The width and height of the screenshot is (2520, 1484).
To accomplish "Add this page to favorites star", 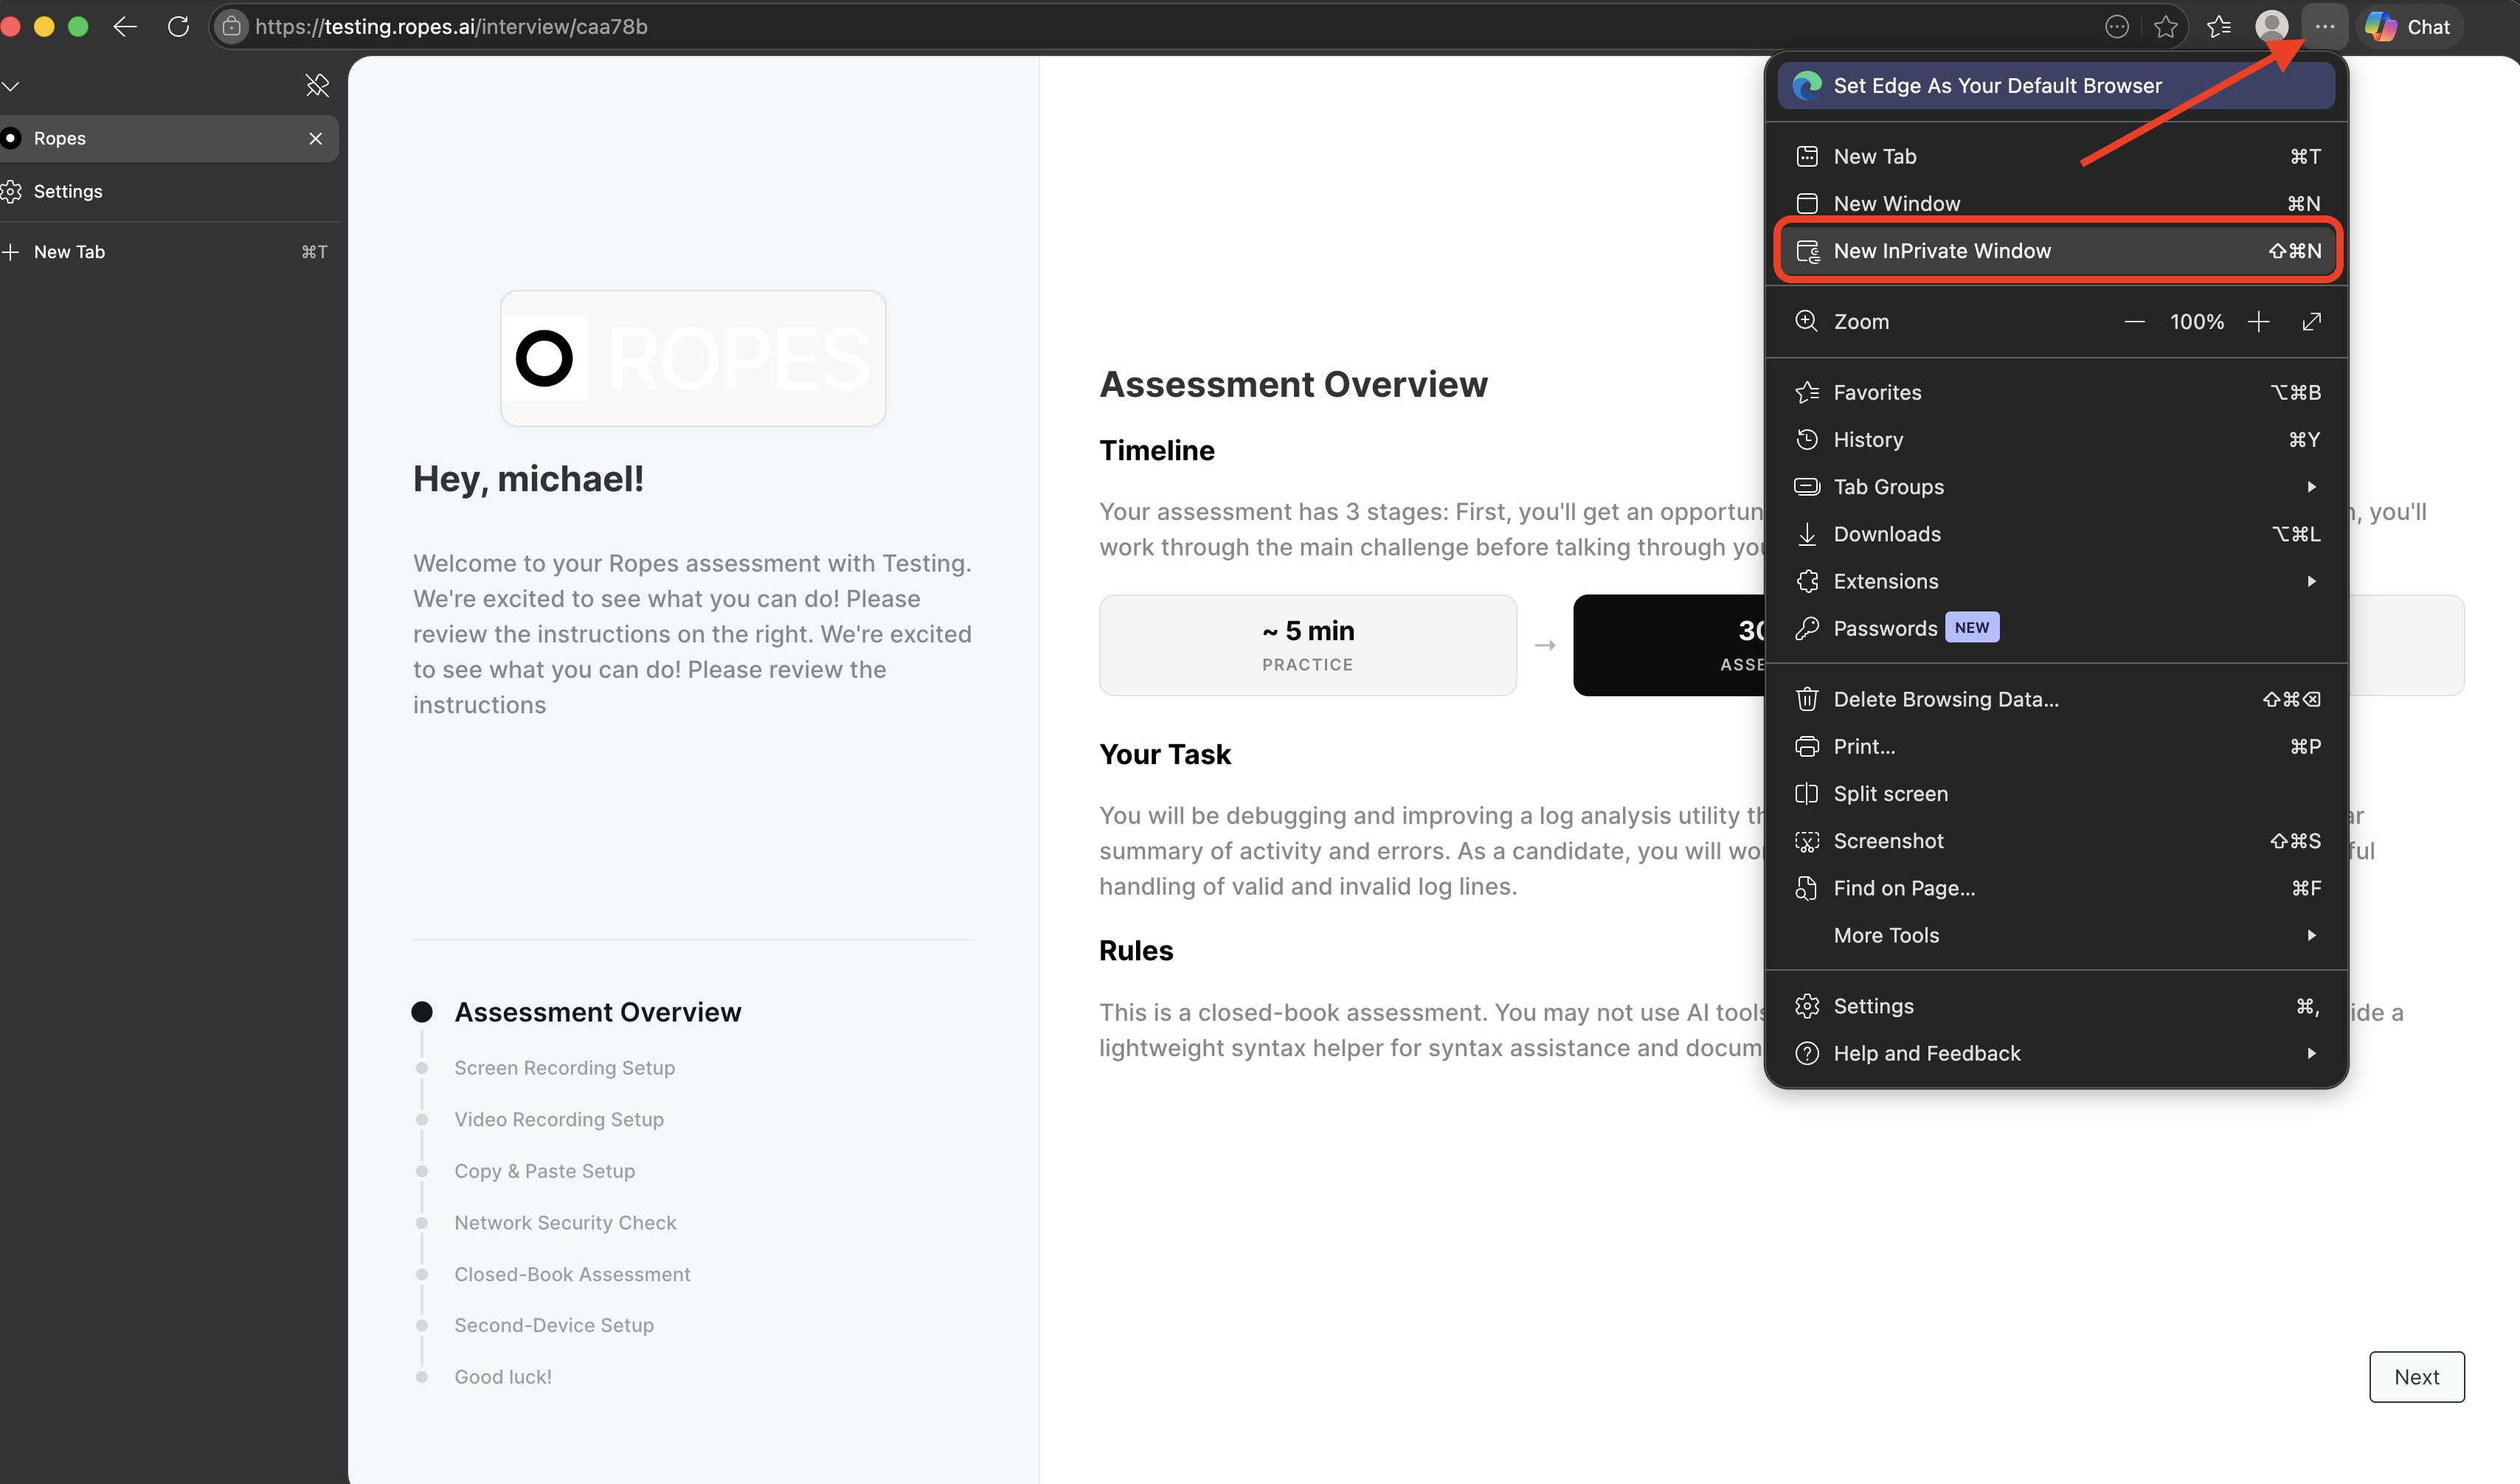I will click(2166, 27).
